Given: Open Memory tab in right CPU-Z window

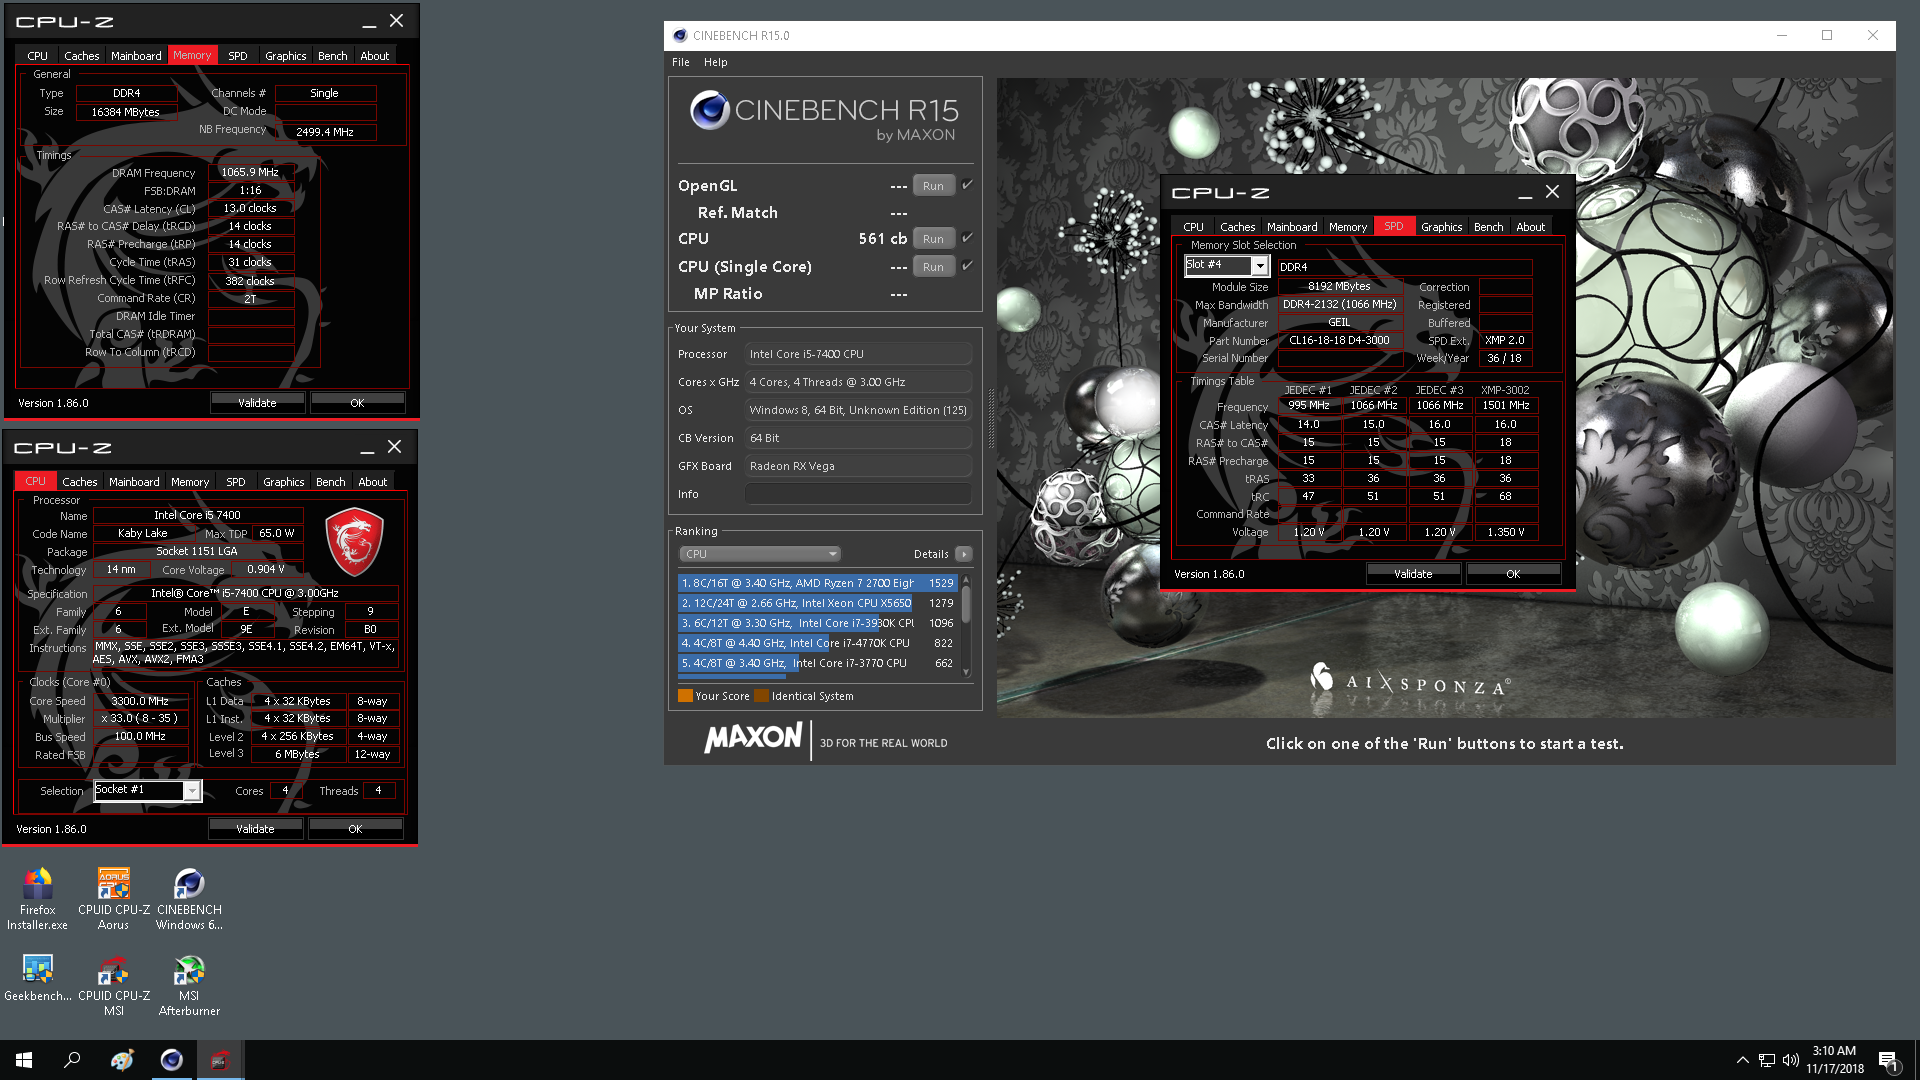Looking at the screenshot, I should [x=1348, y=227].
